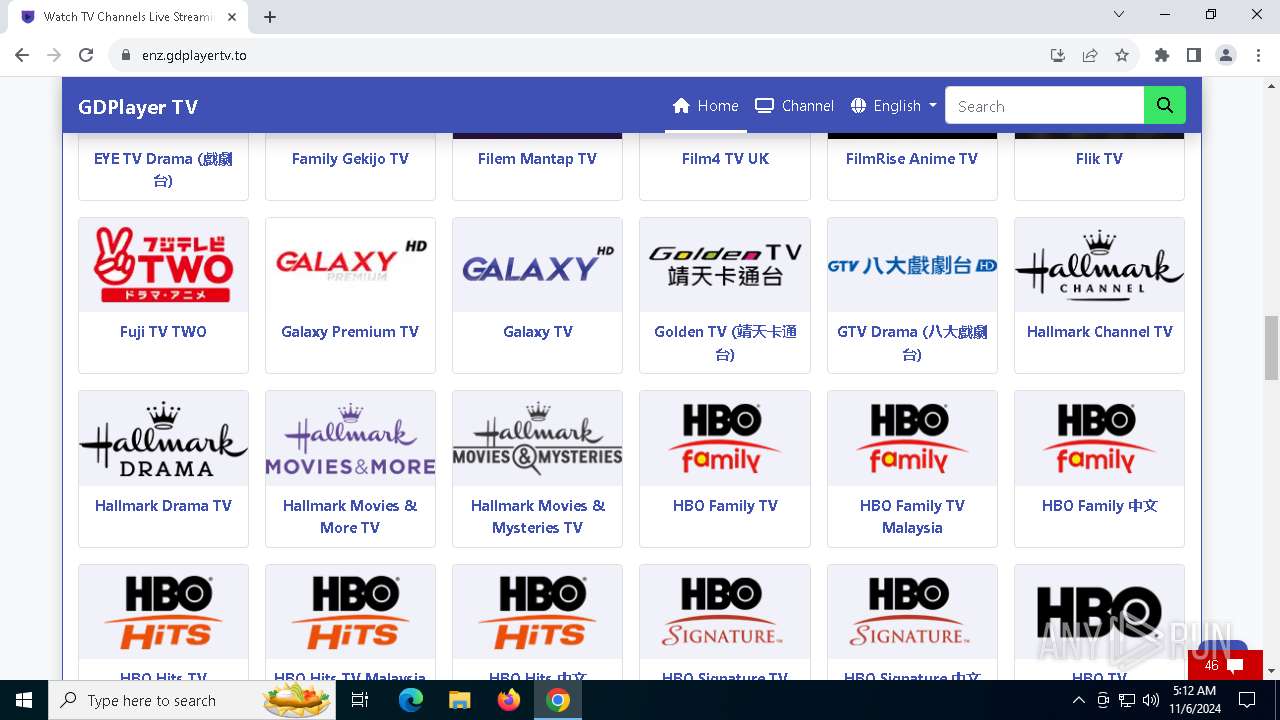This screenshot has width=1280, height=720.
Task: Open the Extensions puzzle icon
Action: [x=1161, y=55]
